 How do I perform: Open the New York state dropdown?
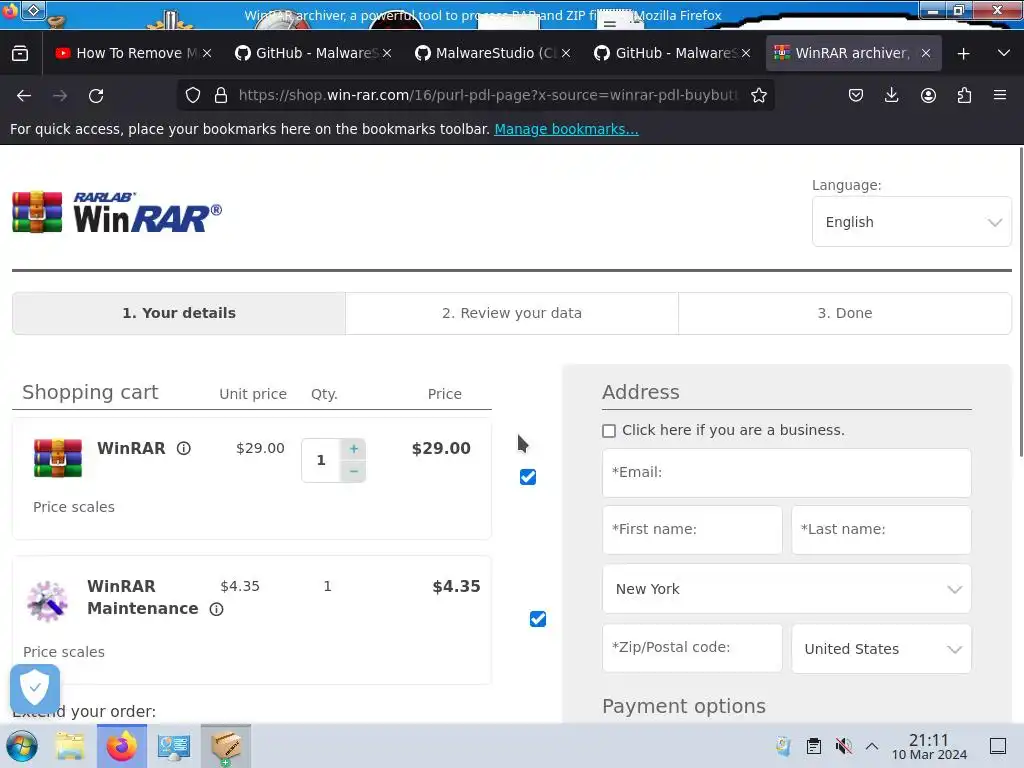pyautogui.click(x=786, y=589)
